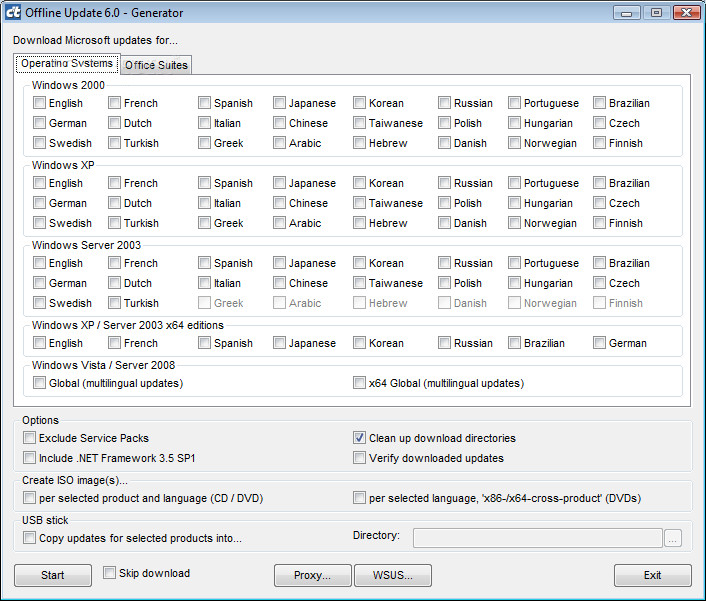Toggle the Skip download checkbox
Screen dimensions: 706x601
(x=109, y=573)
